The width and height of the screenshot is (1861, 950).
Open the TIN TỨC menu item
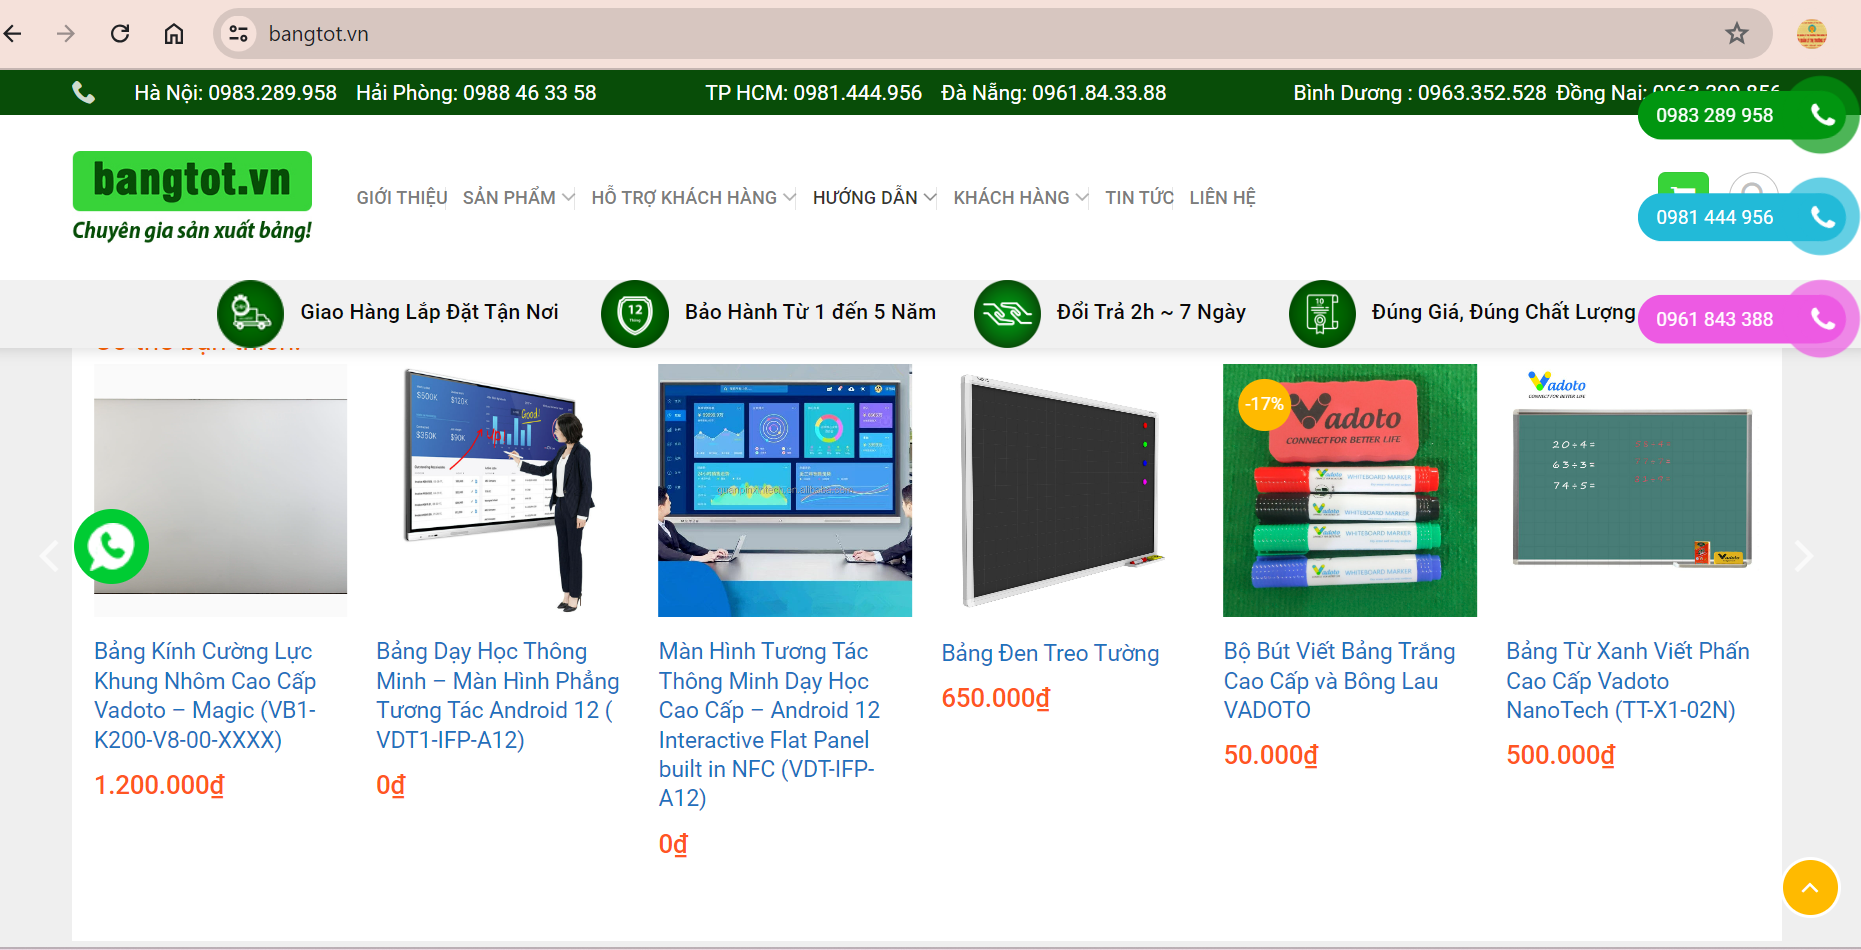[1139, 198]
